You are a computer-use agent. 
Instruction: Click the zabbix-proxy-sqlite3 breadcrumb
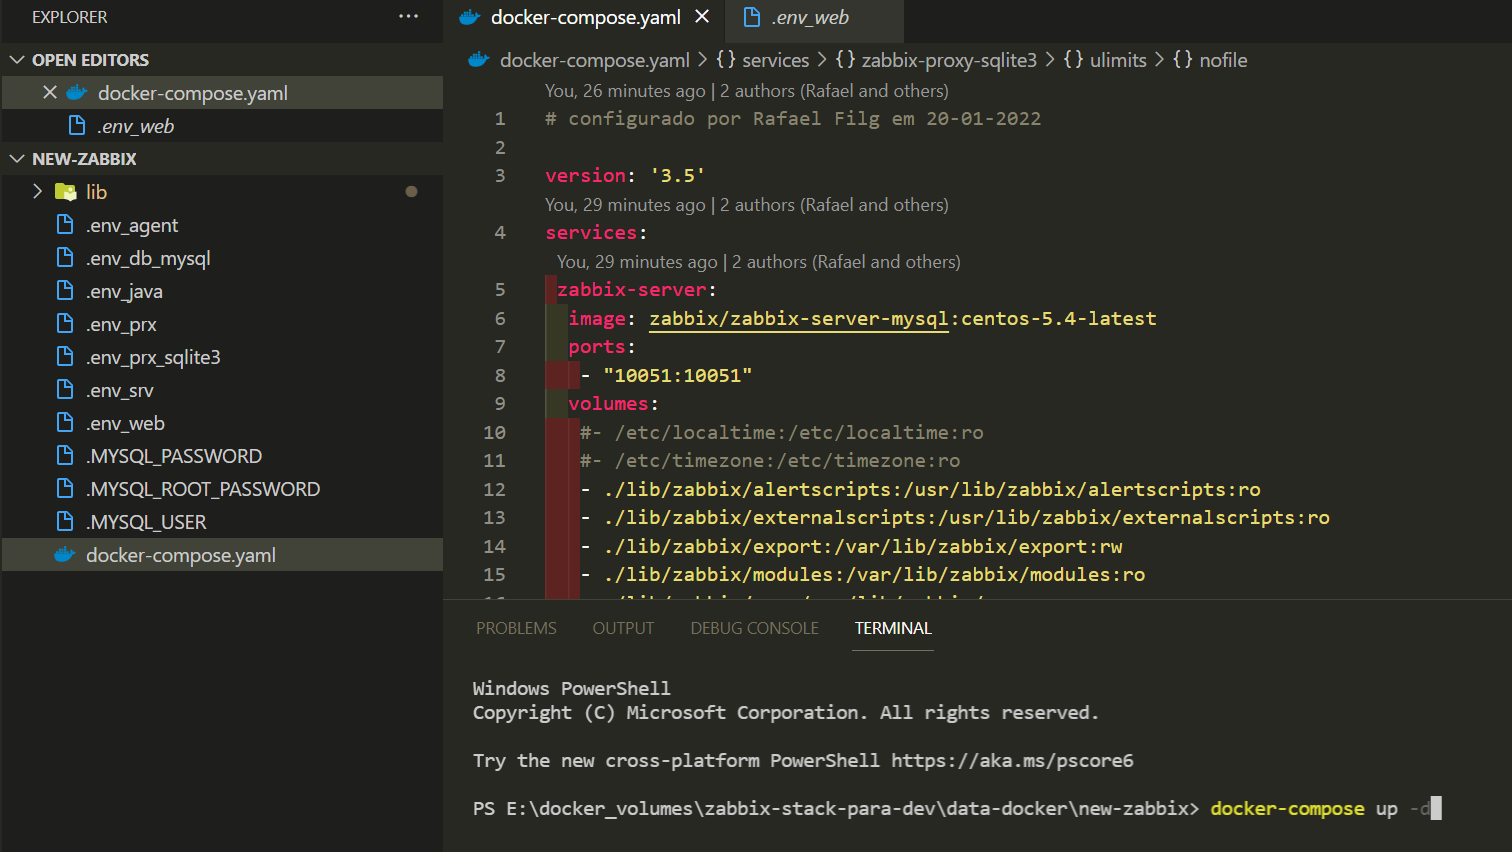949,60
